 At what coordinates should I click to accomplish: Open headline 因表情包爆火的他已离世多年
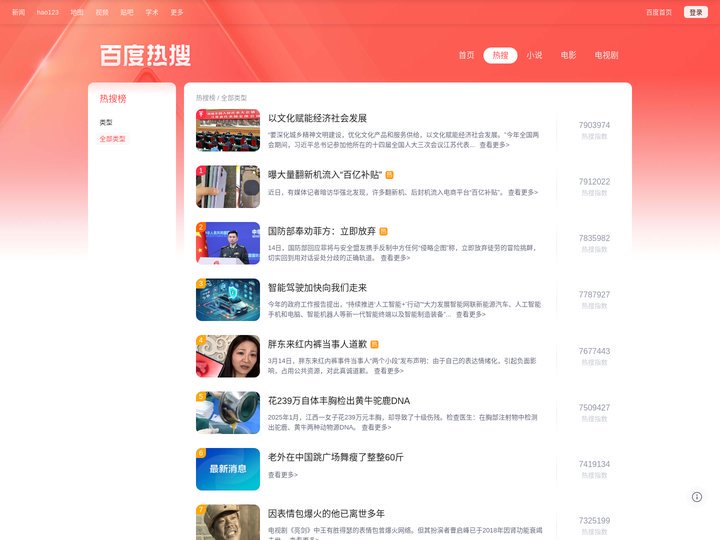coord(326,514)
